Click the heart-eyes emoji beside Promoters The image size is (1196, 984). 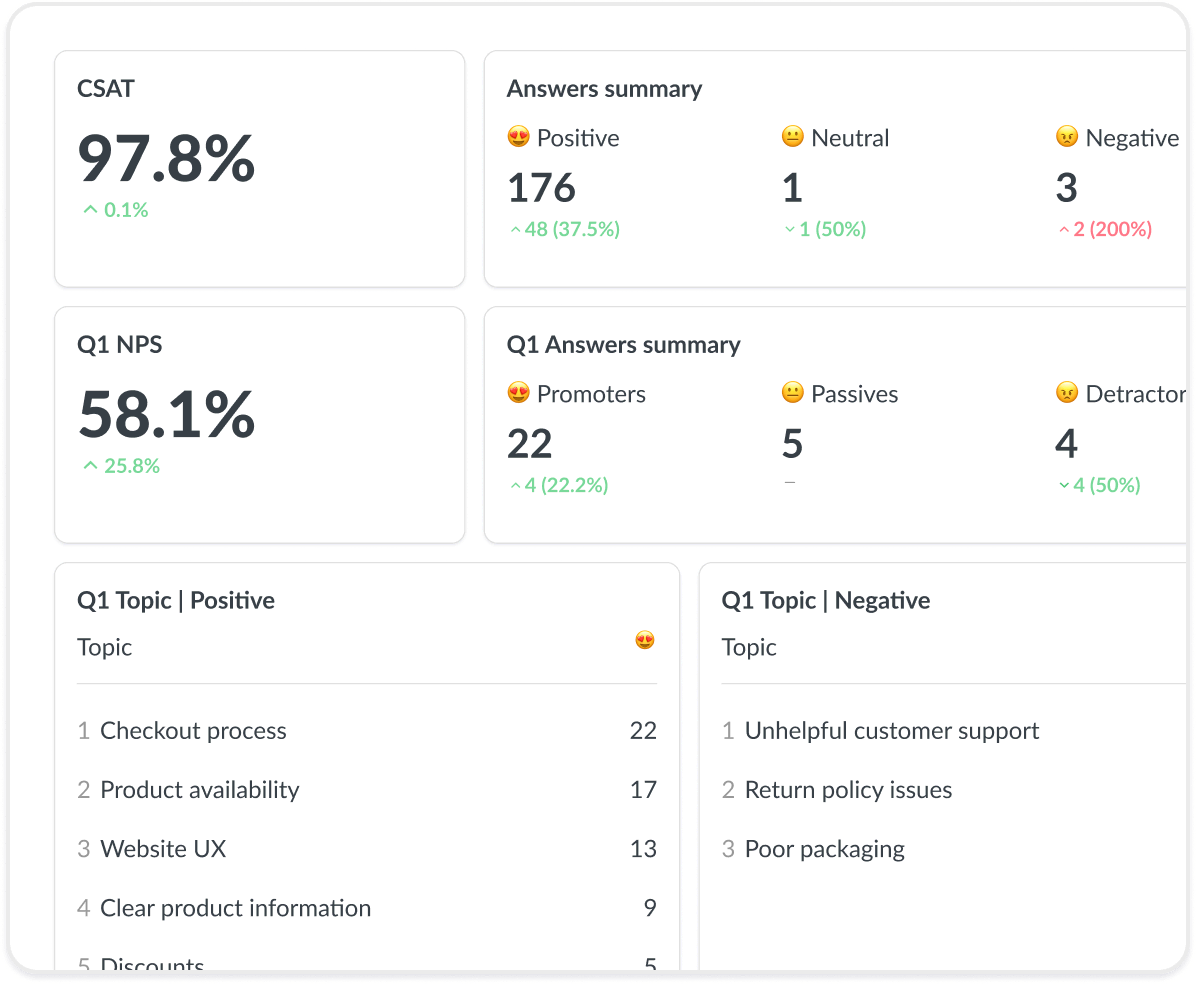pos(518,393)
